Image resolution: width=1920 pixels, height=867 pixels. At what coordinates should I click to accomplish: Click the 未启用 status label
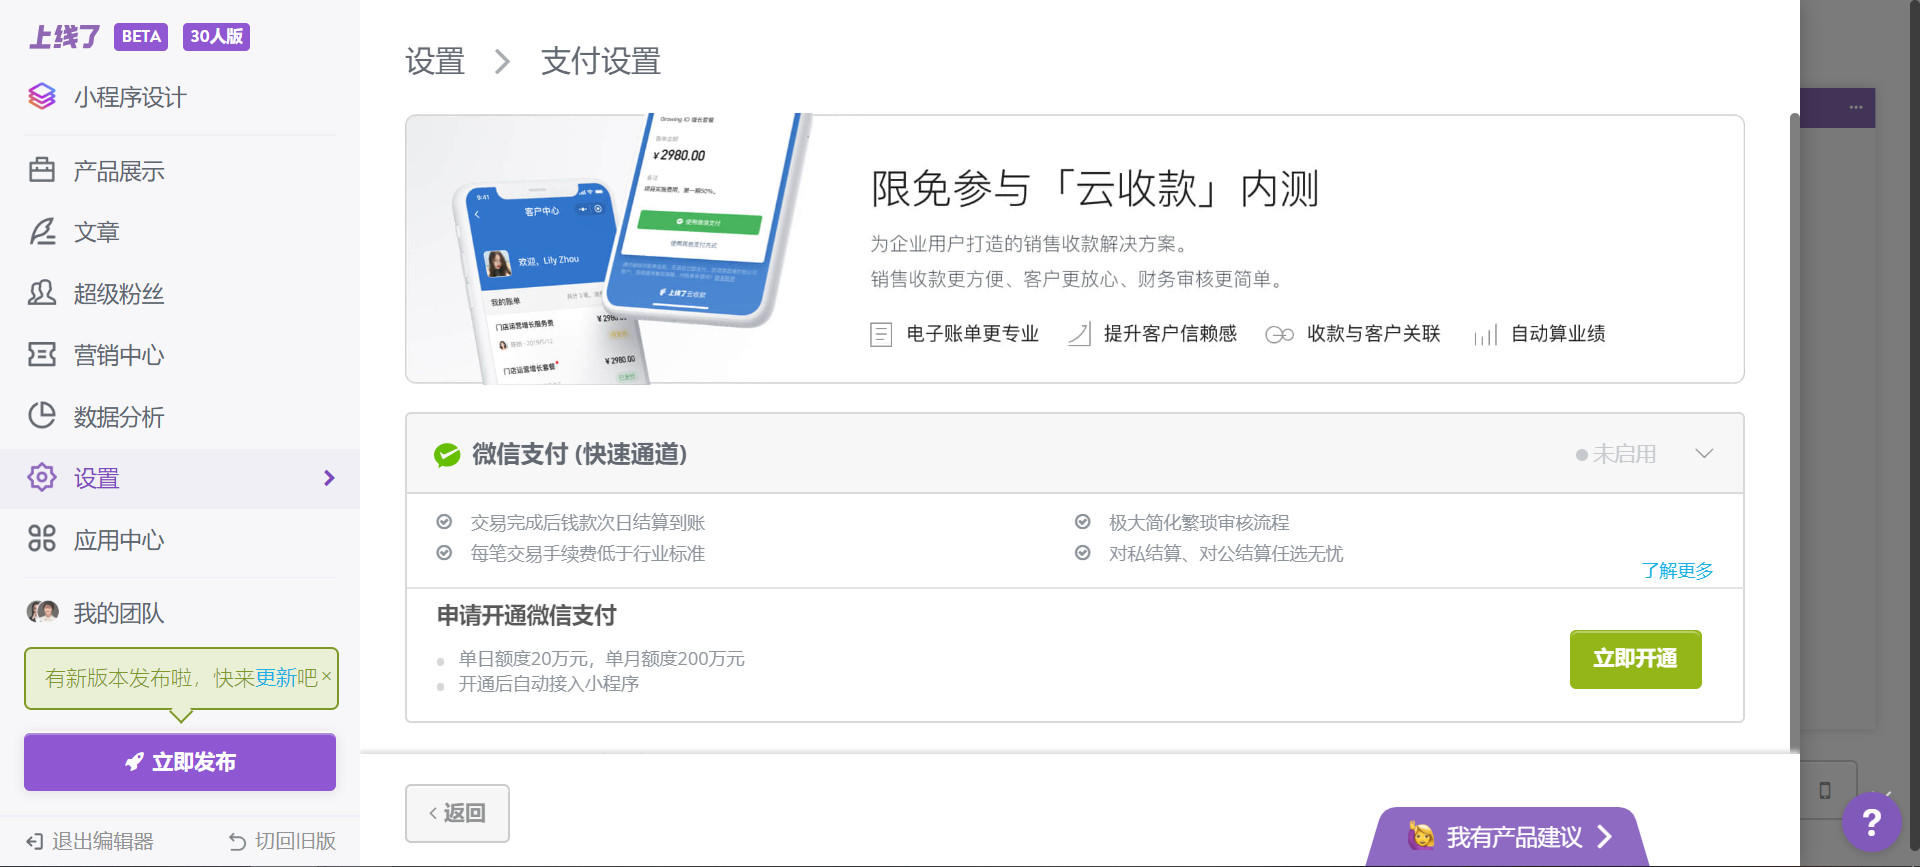click(x=1616, y=454)
